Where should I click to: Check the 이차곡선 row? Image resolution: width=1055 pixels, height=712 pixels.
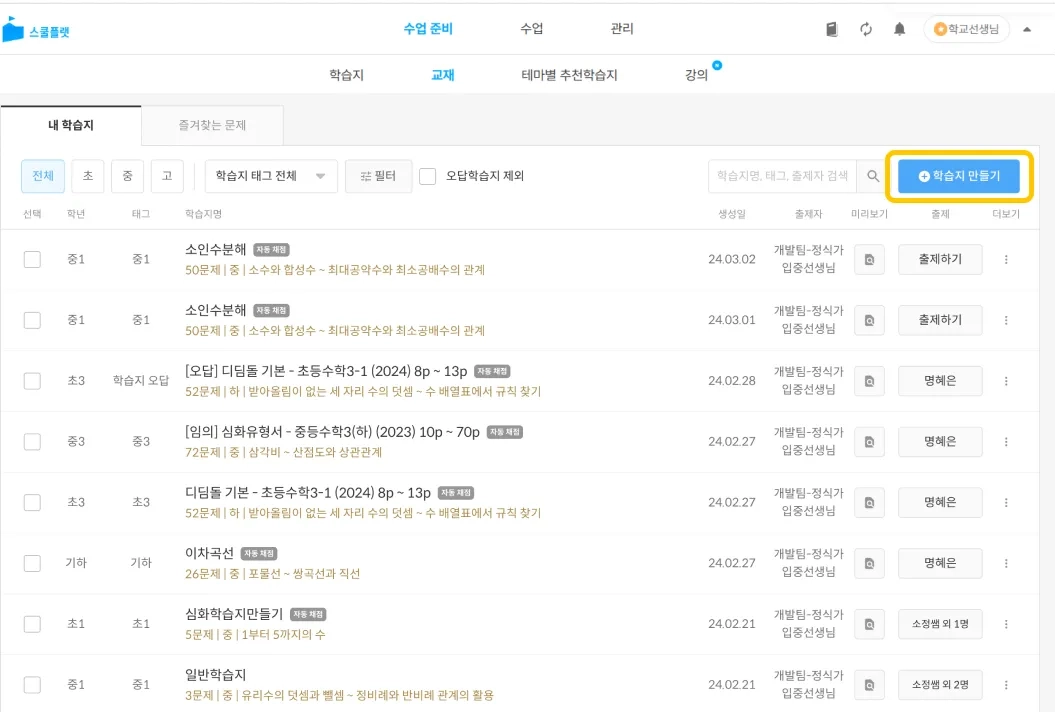pyautogui.click(x=32, y=563)
